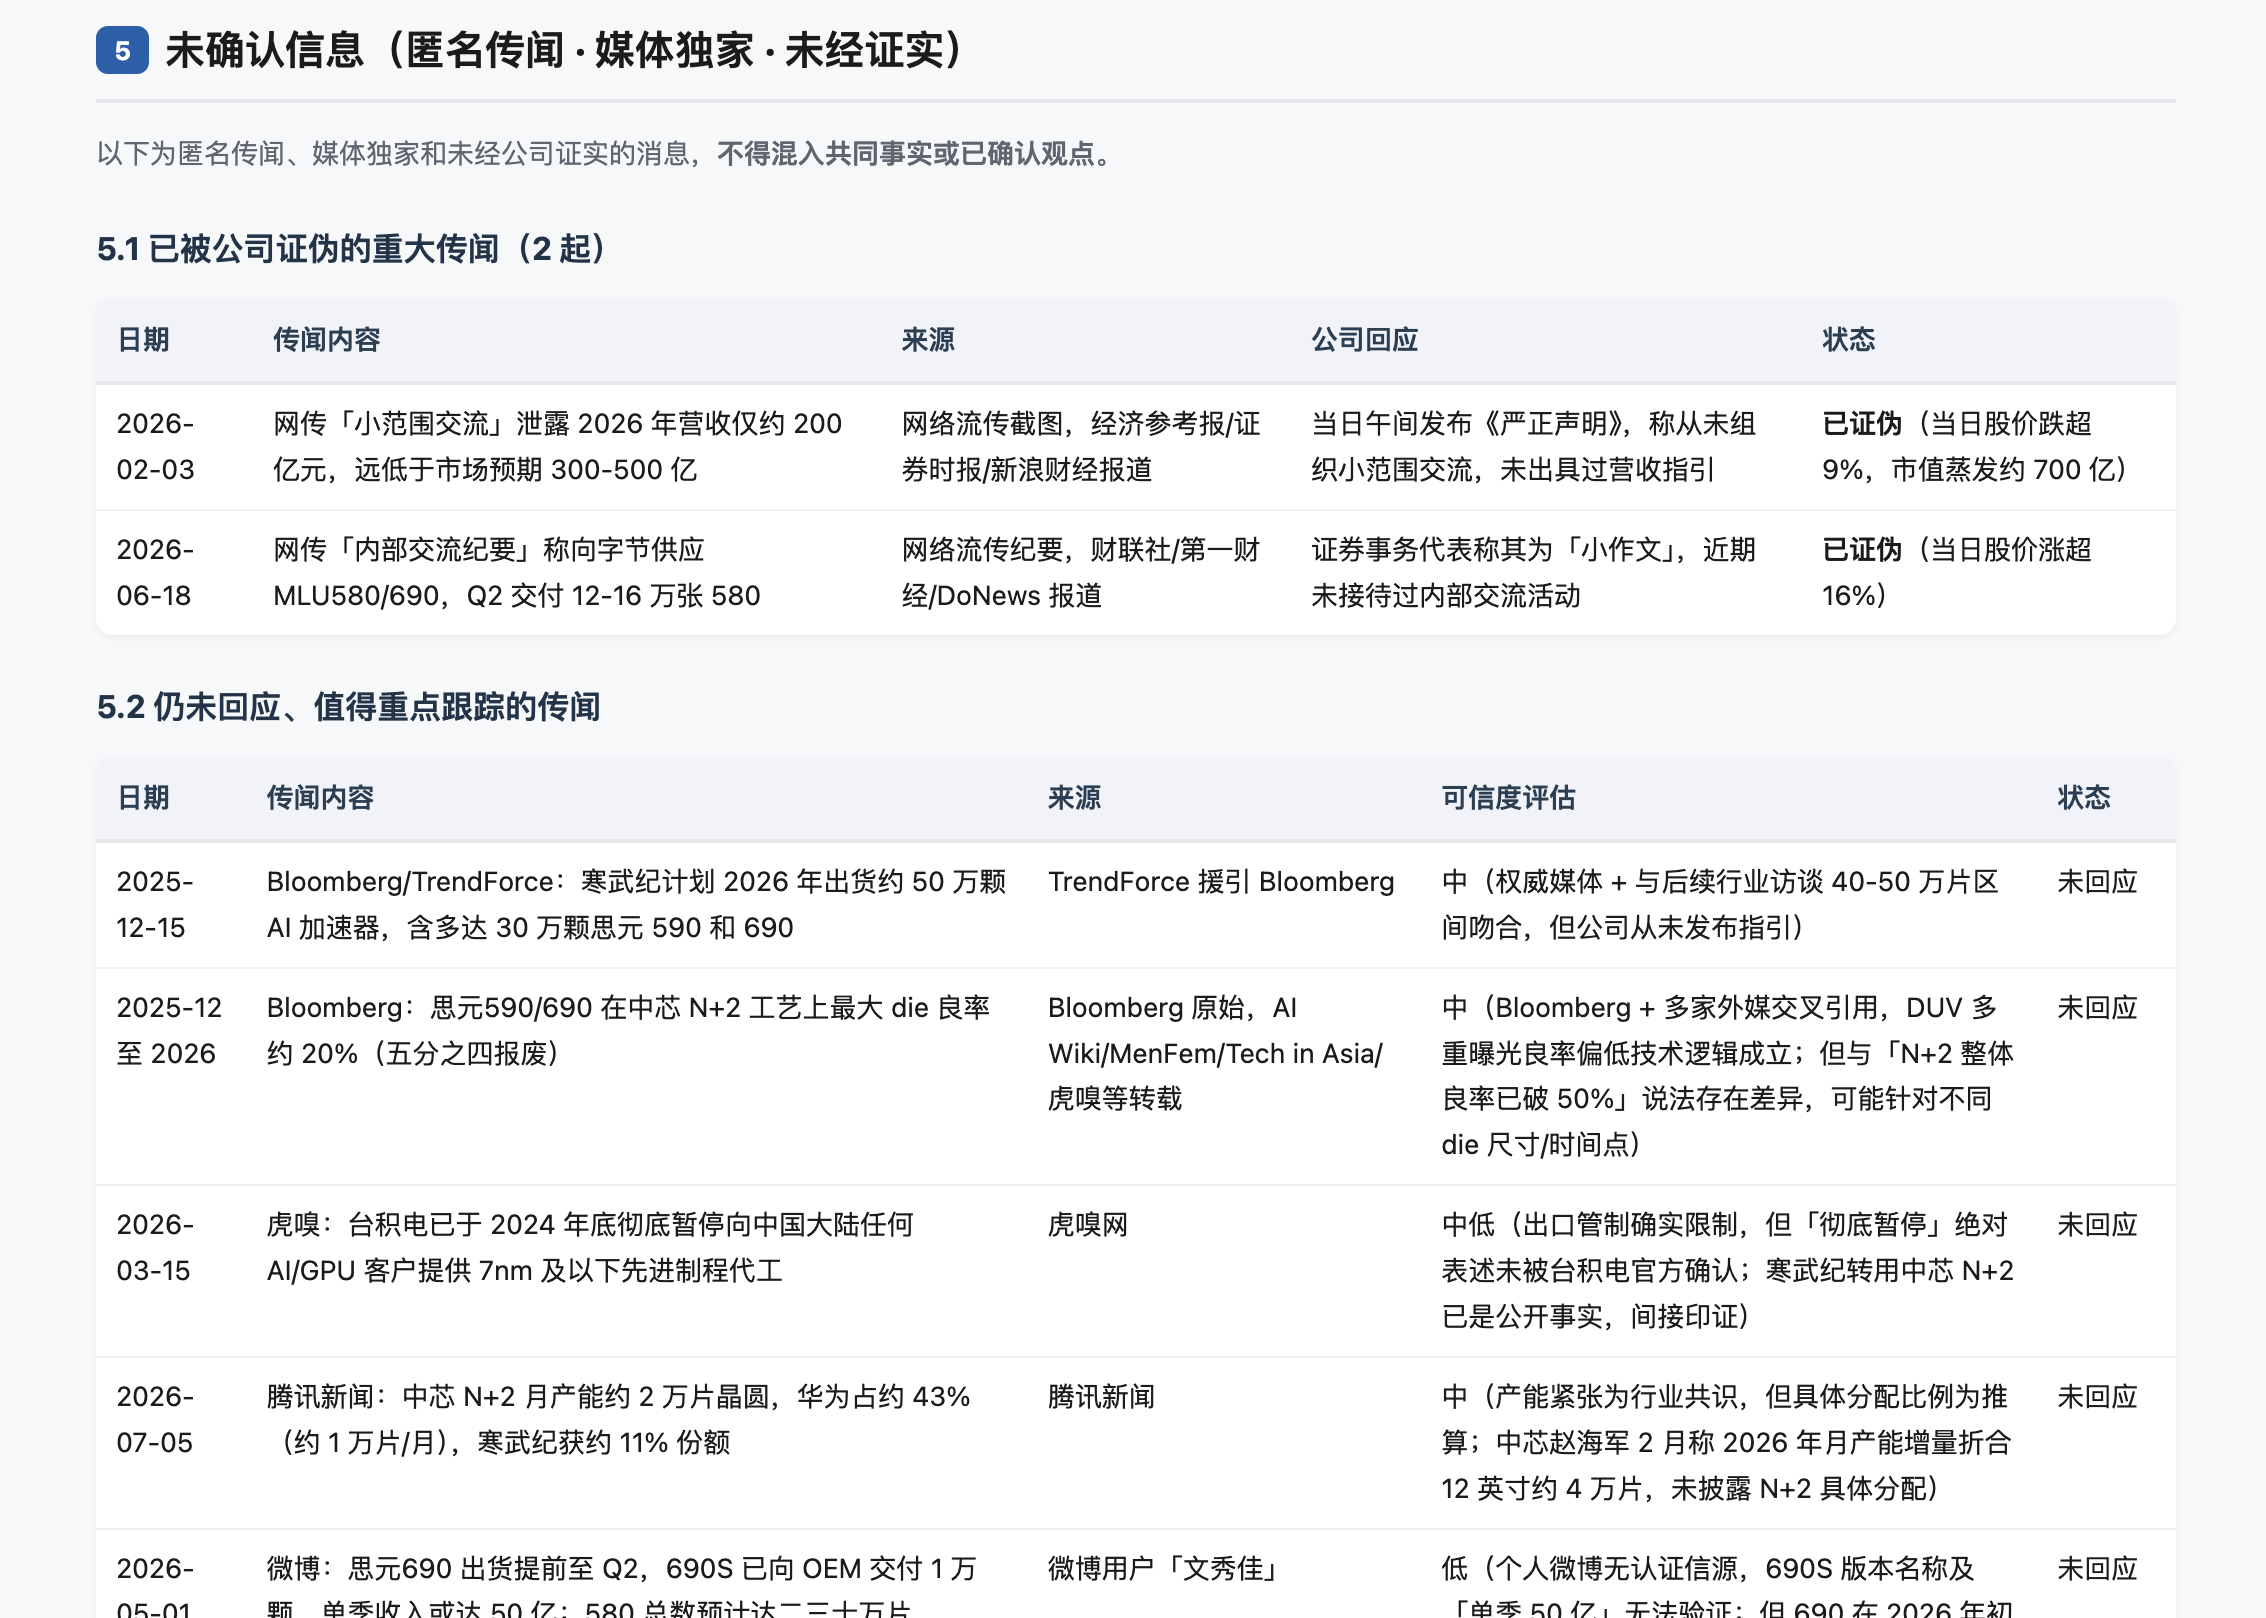Viewport: 2266px width, 1618px height.
Task: Click the 5.1 已被公司证伪的重大传闻 heading
Action: (352, 249)
